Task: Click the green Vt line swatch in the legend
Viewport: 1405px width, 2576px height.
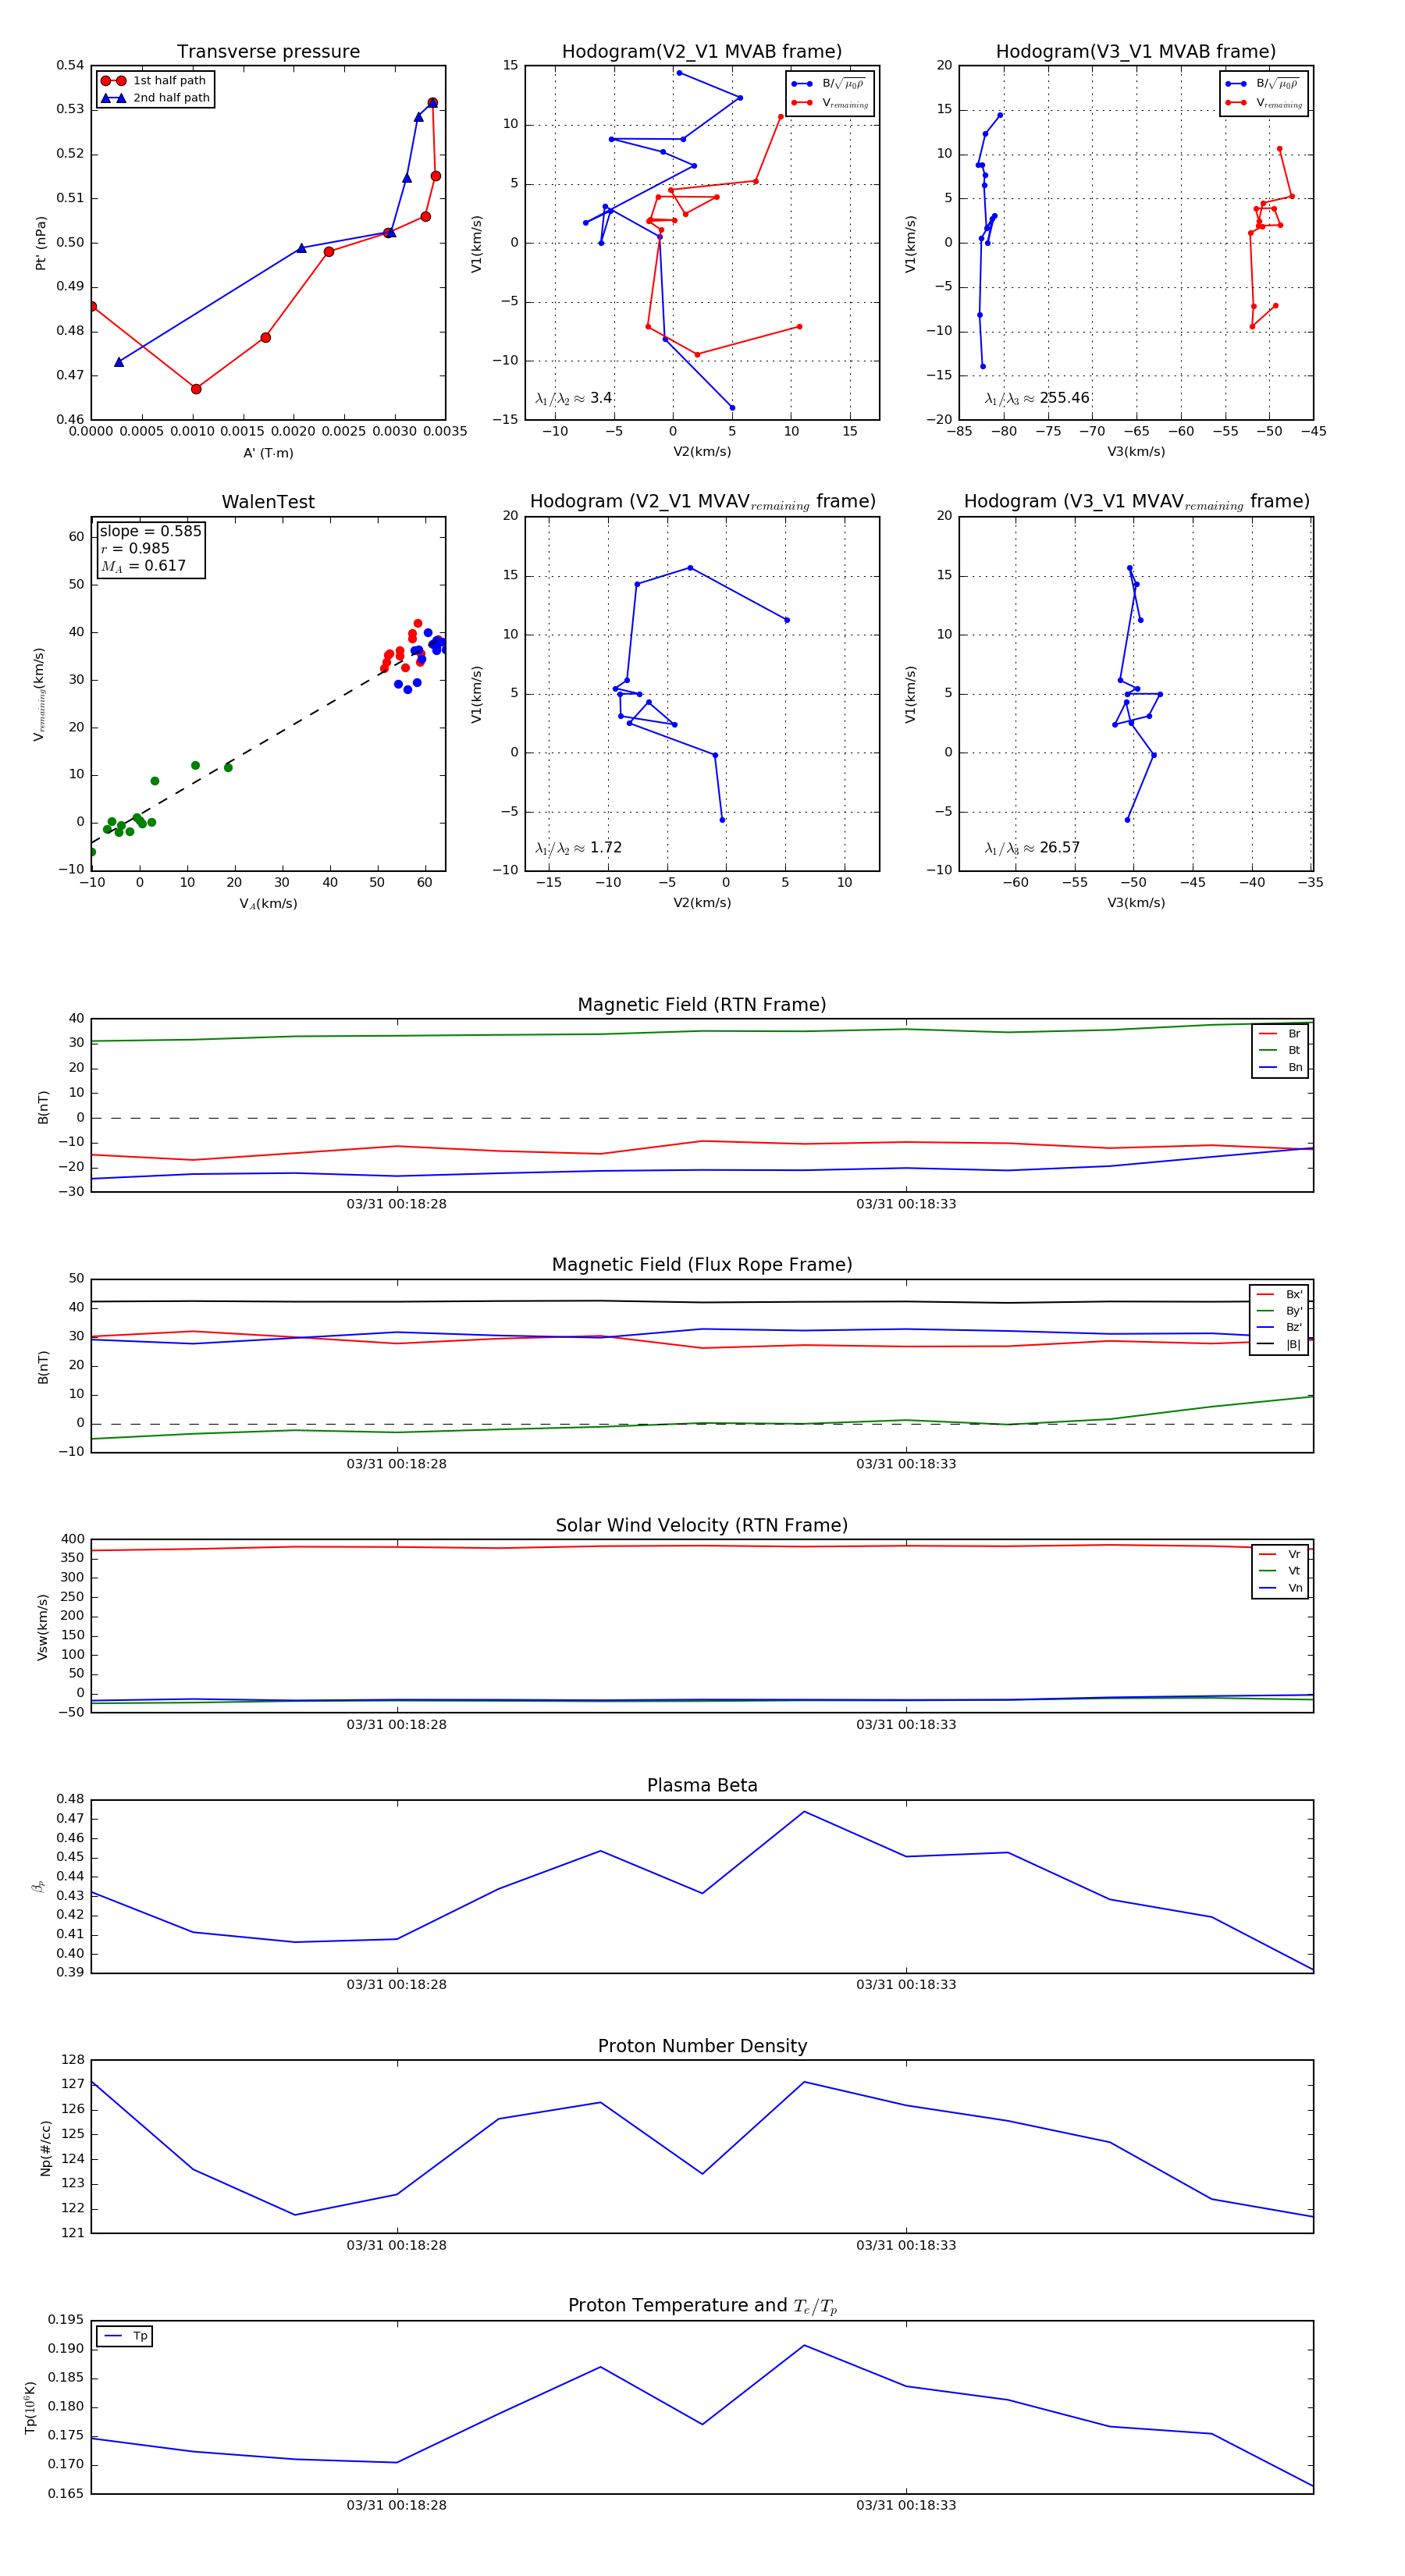Action: tap(1268, 1571)
